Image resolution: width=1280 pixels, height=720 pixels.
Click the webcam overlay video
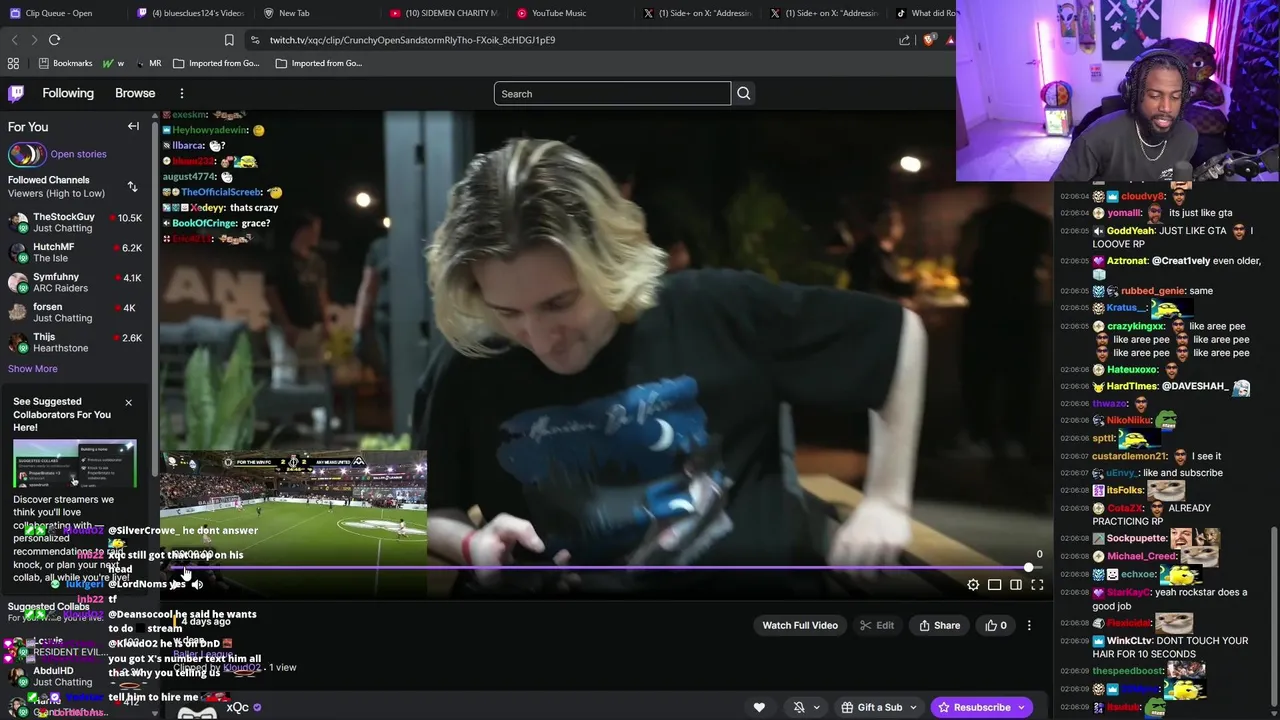1117,90
